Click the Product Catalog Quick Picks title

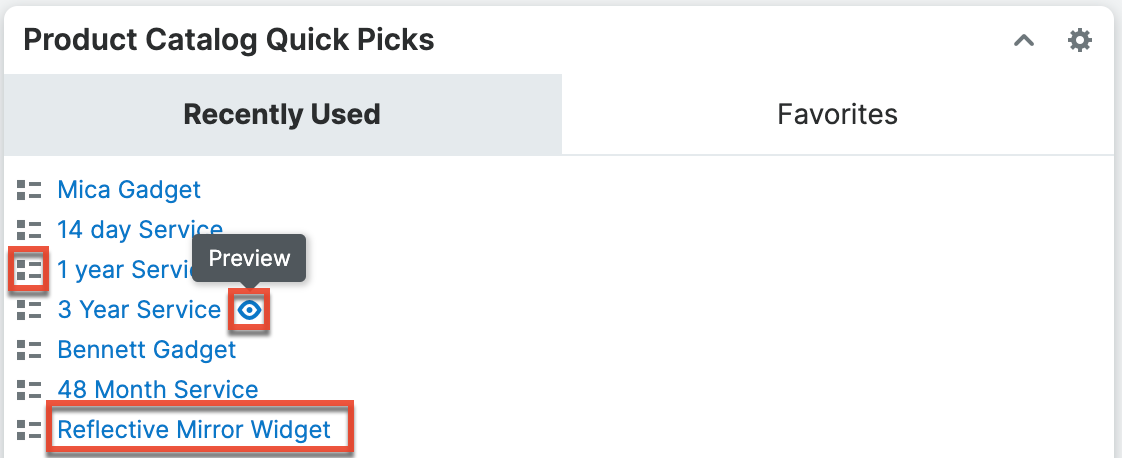tap(229, 40)
